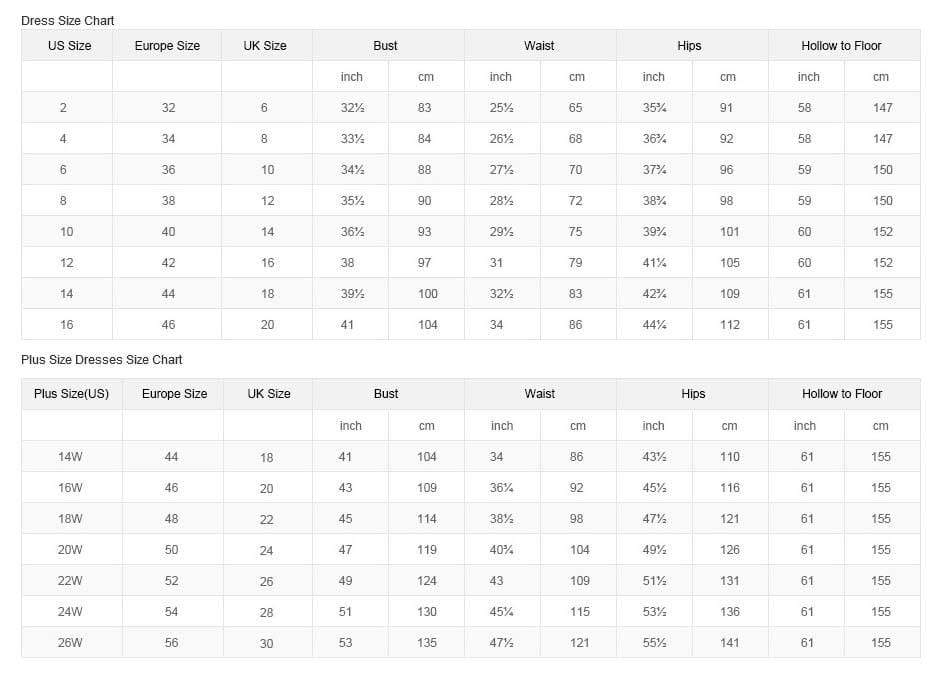Click the 18W size cell
The height and width of the screenshot is (681, 946).
70,519
